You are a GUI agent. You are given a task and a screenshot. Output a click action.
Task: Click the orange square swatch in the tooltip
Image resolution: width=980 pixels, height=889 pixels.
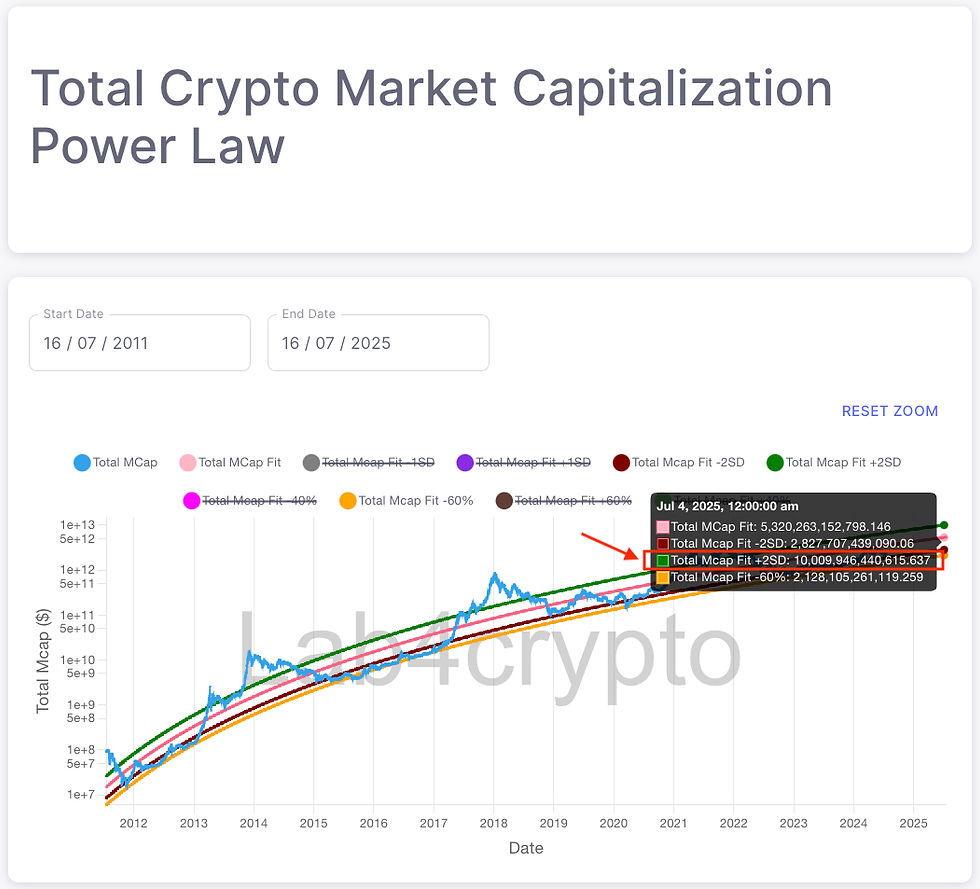(x=662, y=578)
